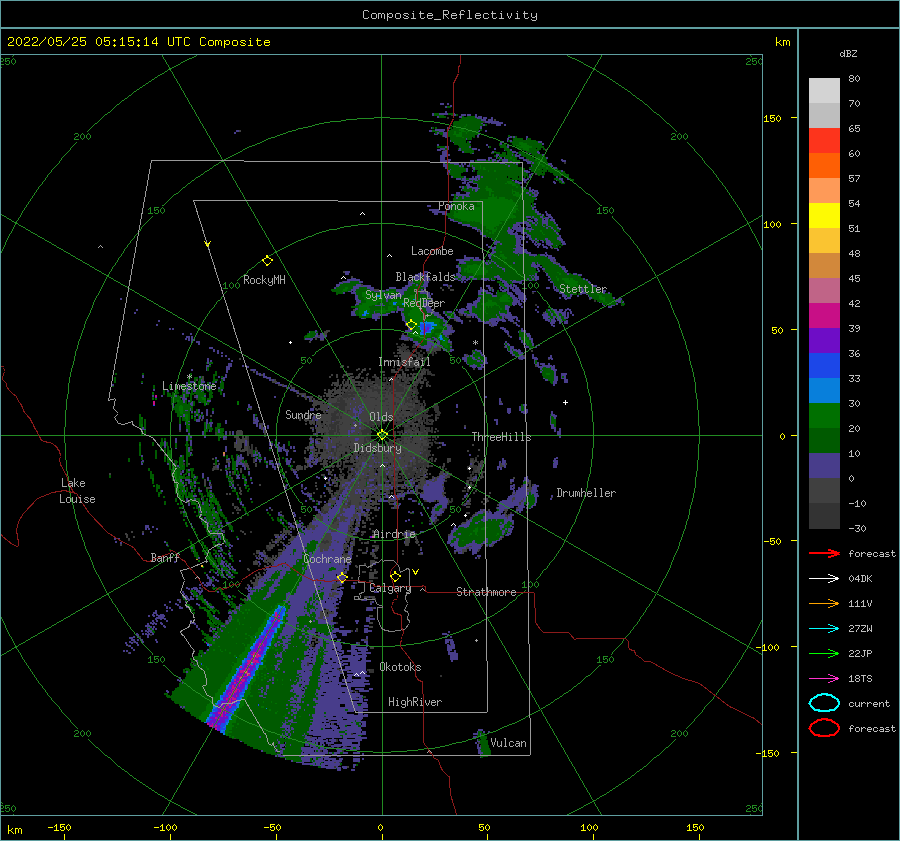Image resolution: width=900 pixels, height=841 pixels.
Task: Click the Strathmore label
Action: click(x=486, y=592)
